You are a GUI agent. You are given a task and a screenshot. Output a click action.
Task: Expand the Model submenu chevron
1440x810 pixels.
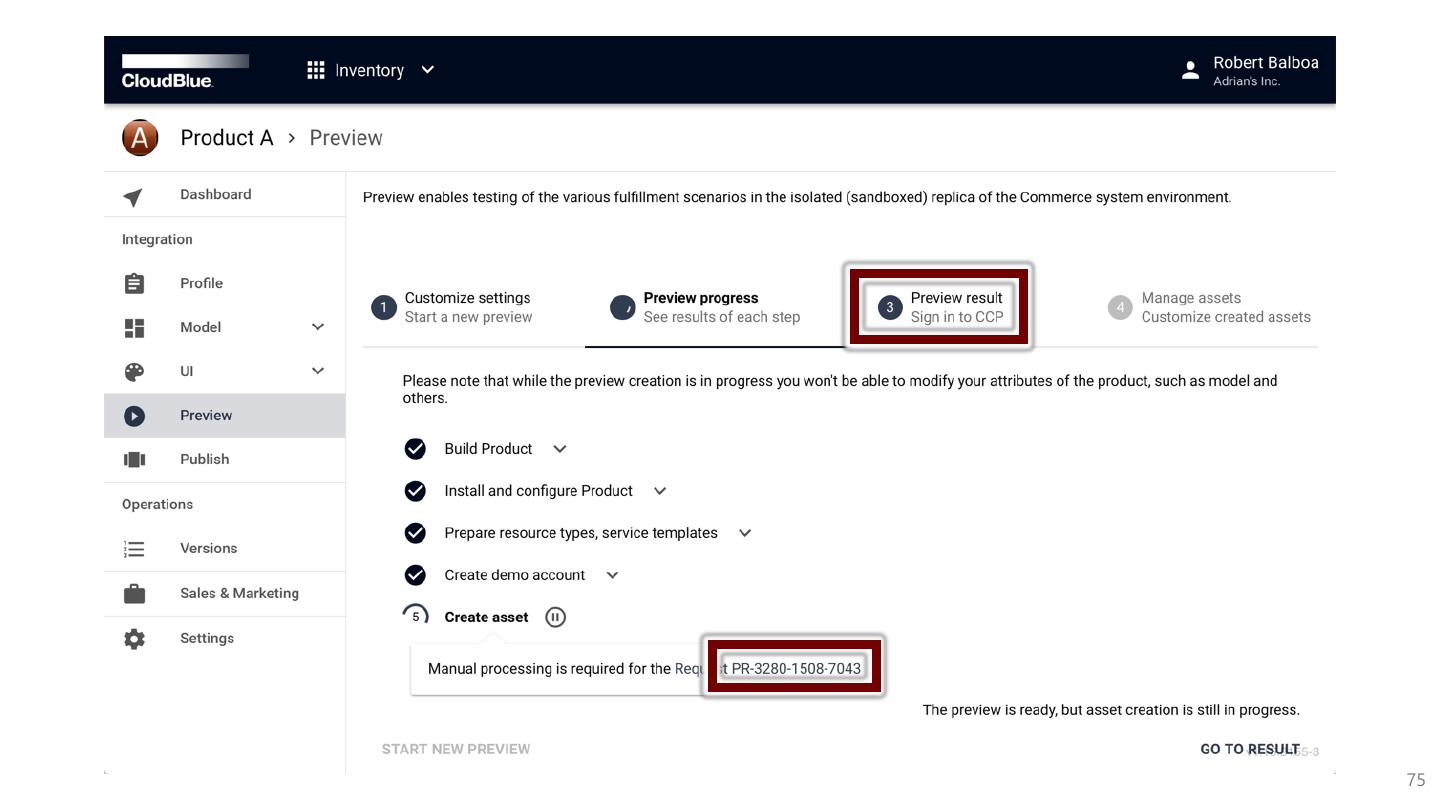[318, 327]
